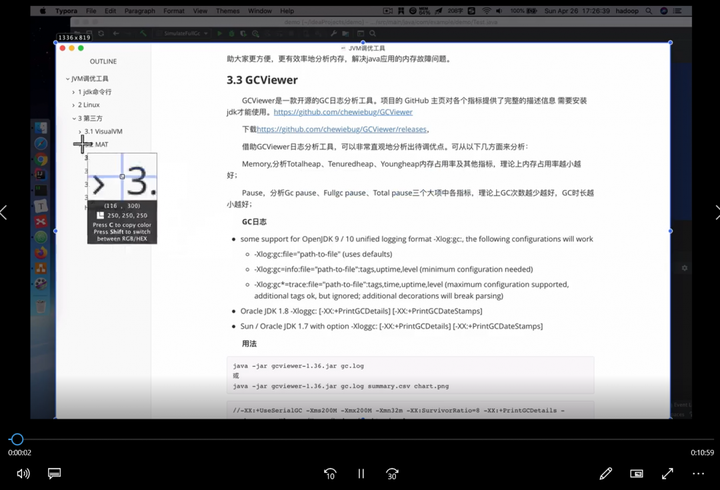Expand the 2 Linux outline section

point(73,105)
